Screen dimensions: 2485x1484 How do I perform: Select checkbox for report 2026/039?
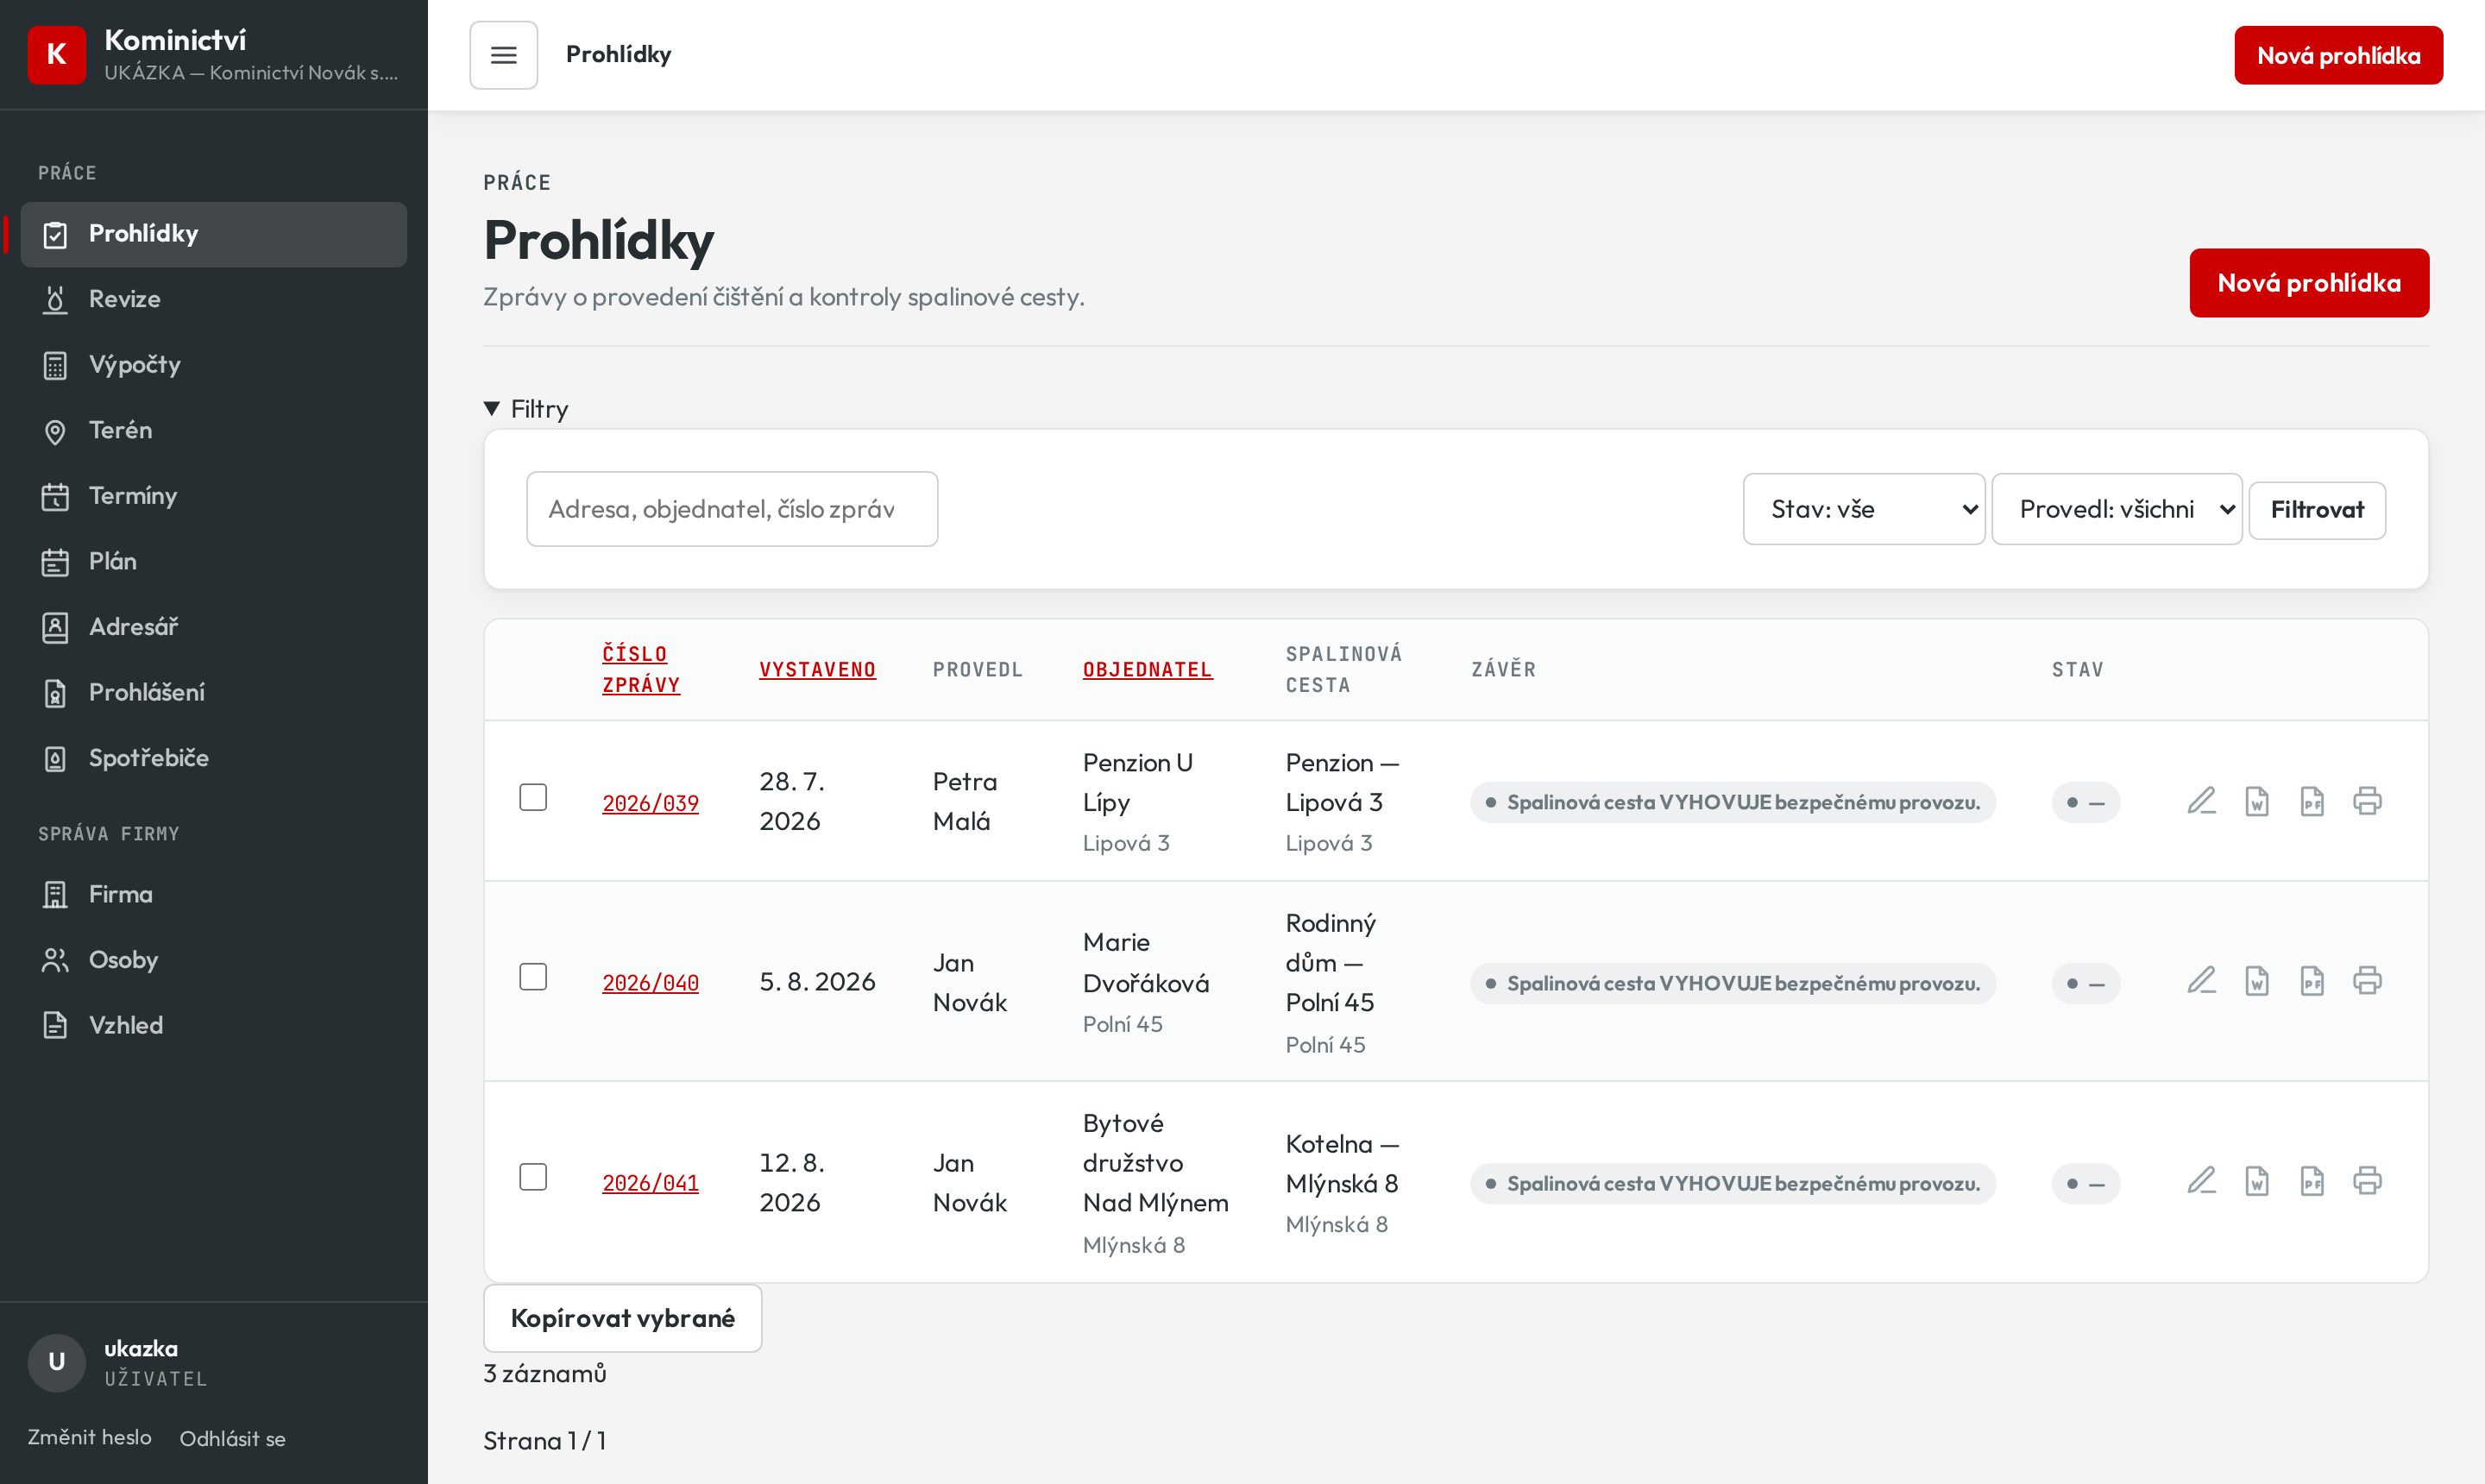[533, 797]
